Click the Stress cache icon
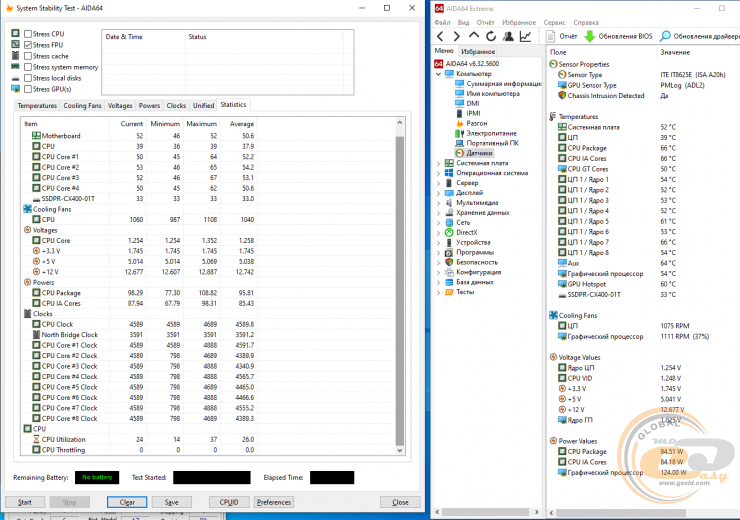 (x=16, y=55)
